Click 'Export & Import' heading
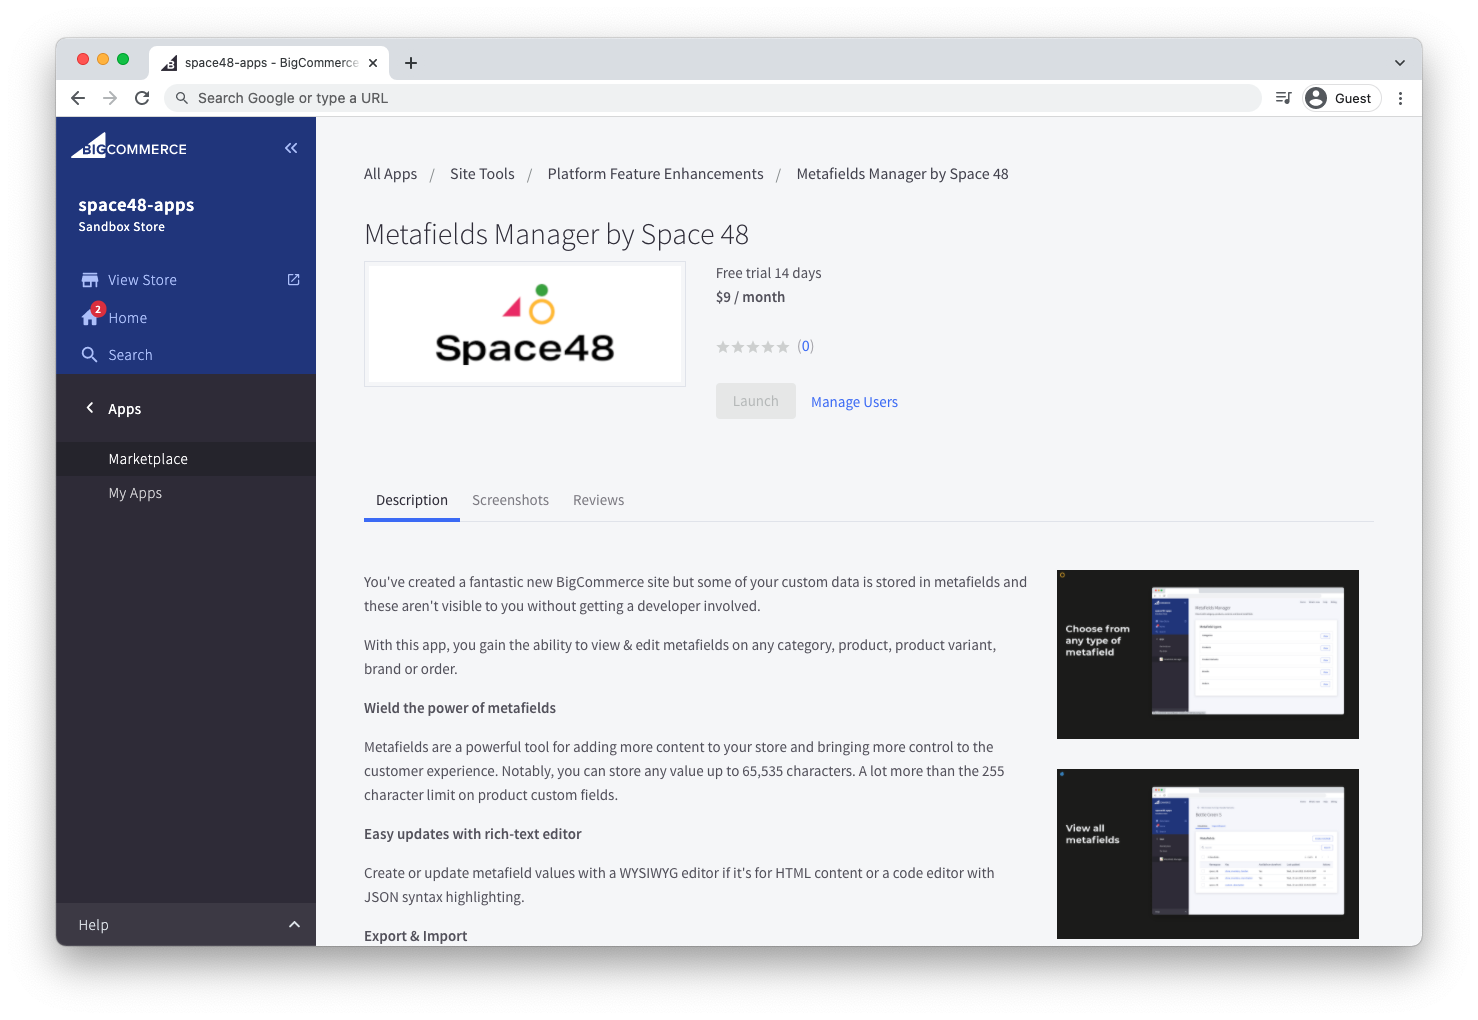The width and height of the screenshot is (1478, 1020). tap(416, 936)
